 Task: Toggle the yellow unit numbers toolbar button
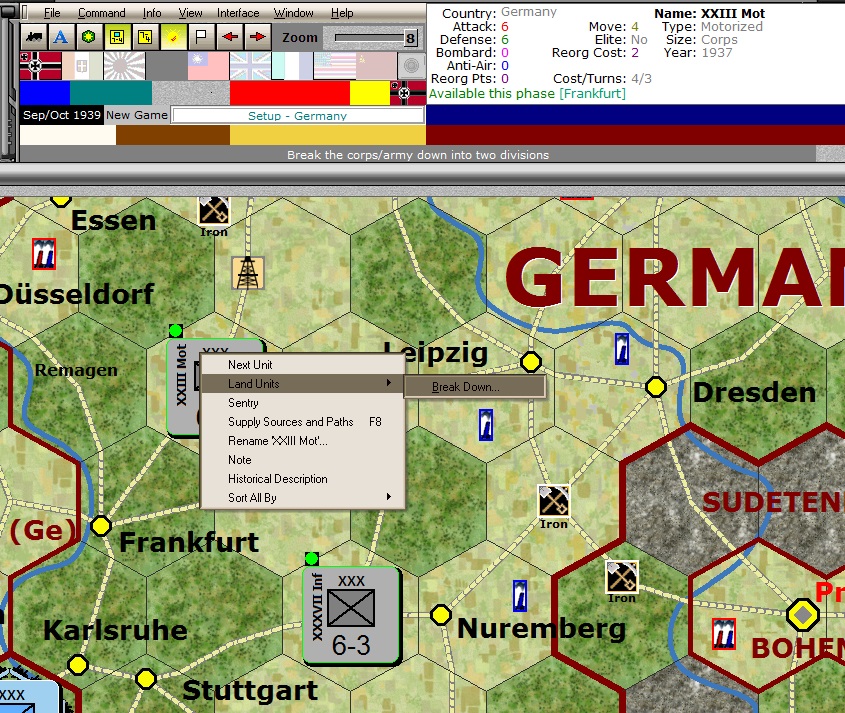[x=145, y=37]
